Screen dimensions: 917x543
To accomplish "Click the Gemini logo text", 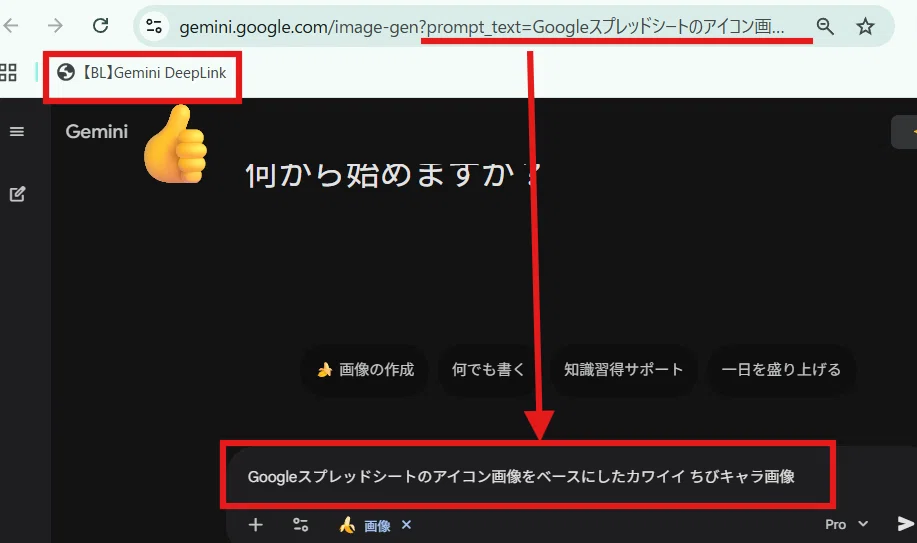I will (x=96, y=132).
